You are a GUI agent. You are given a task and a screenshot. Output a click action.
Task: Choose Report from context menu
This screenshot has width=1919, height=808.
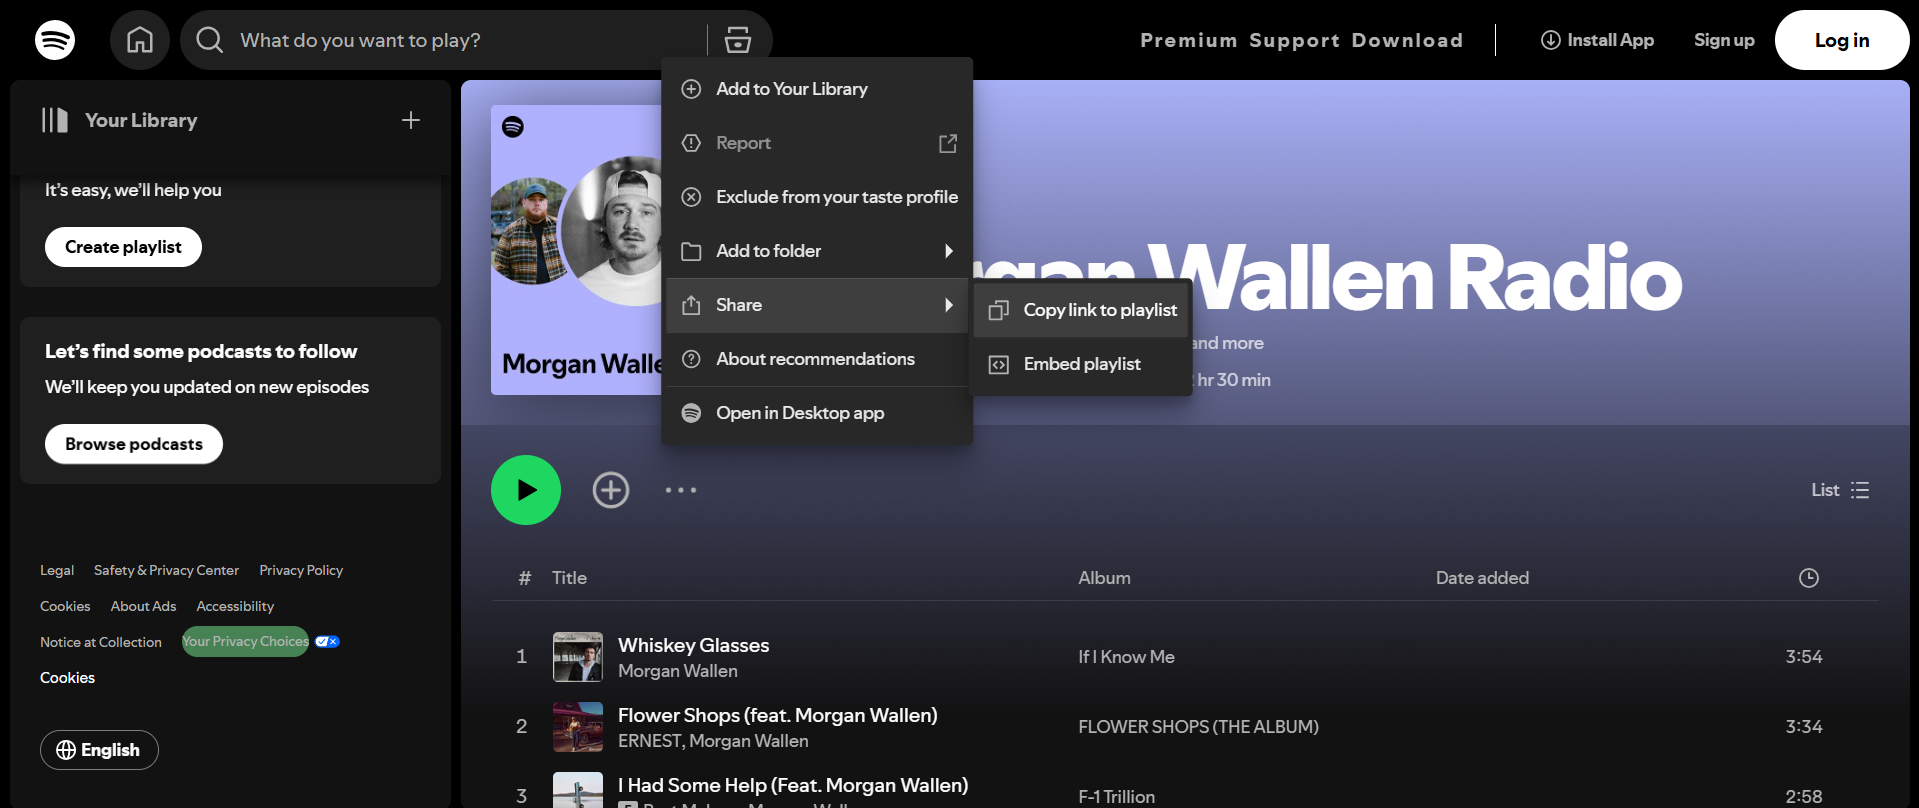tap(817, 143)
